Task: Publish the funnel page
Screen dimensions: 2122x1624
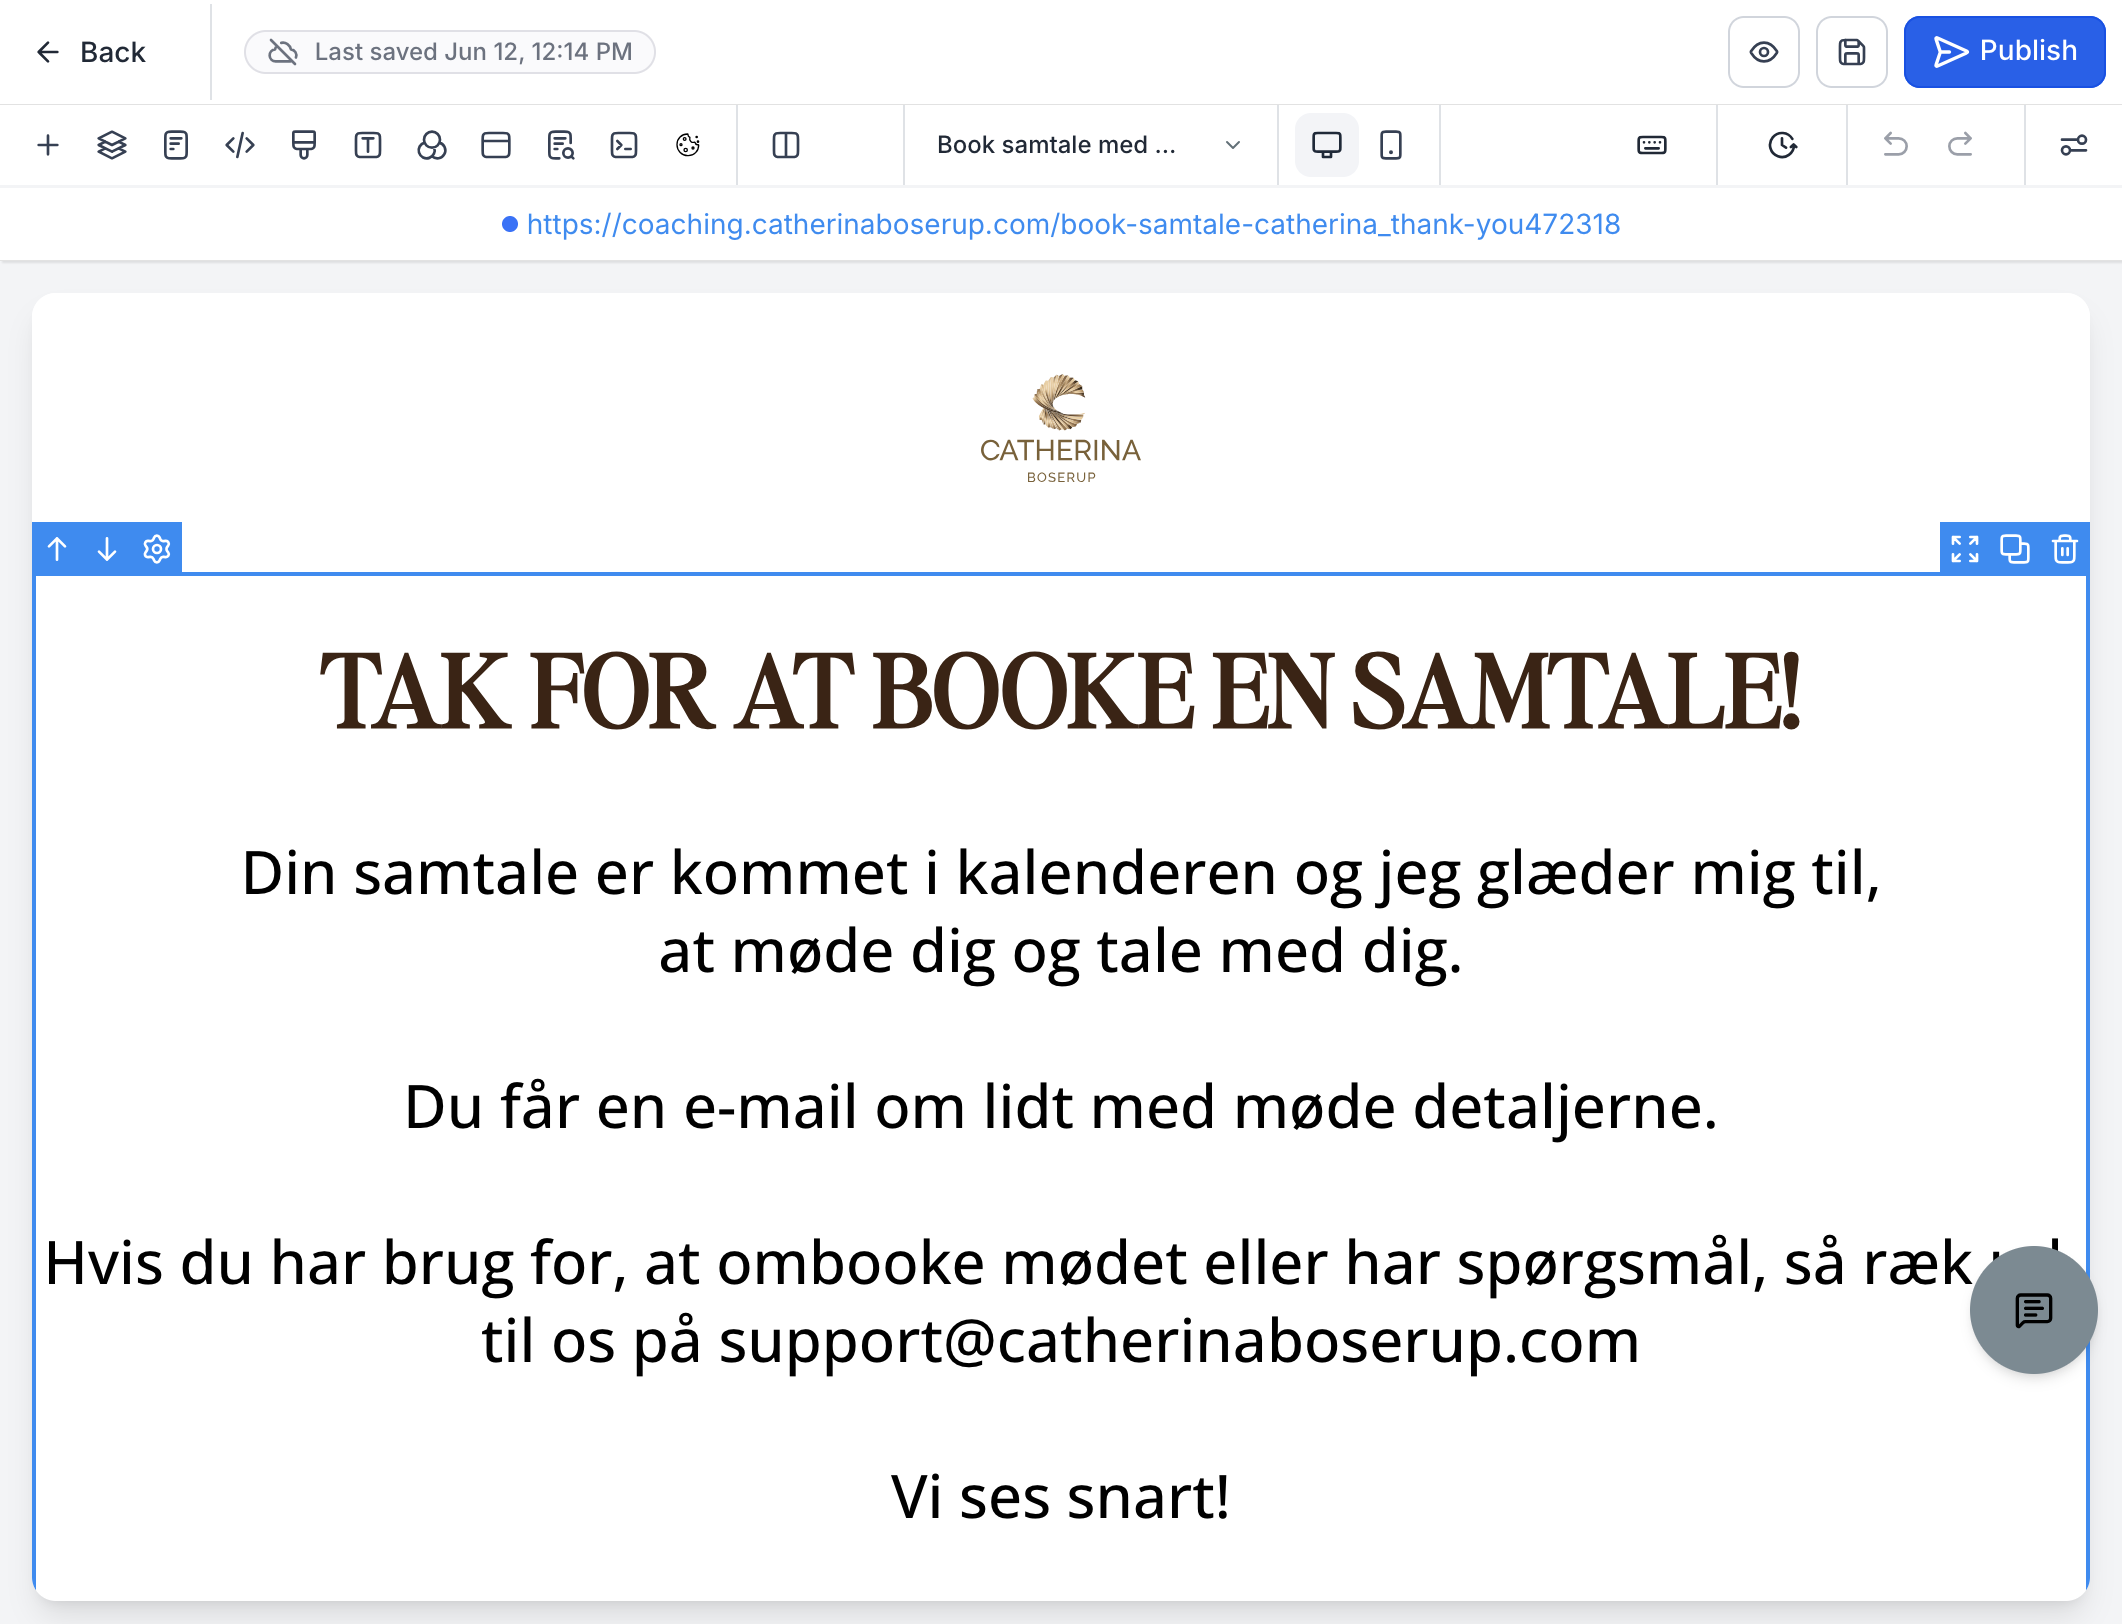Action: (2004, 52)
